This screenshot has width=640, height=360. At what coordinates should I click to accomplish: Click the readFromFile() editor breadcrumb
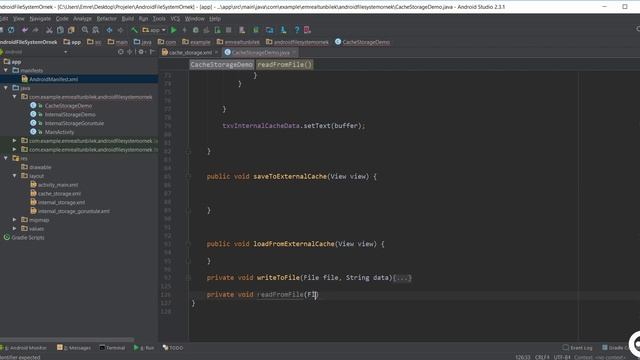(284, 64)
